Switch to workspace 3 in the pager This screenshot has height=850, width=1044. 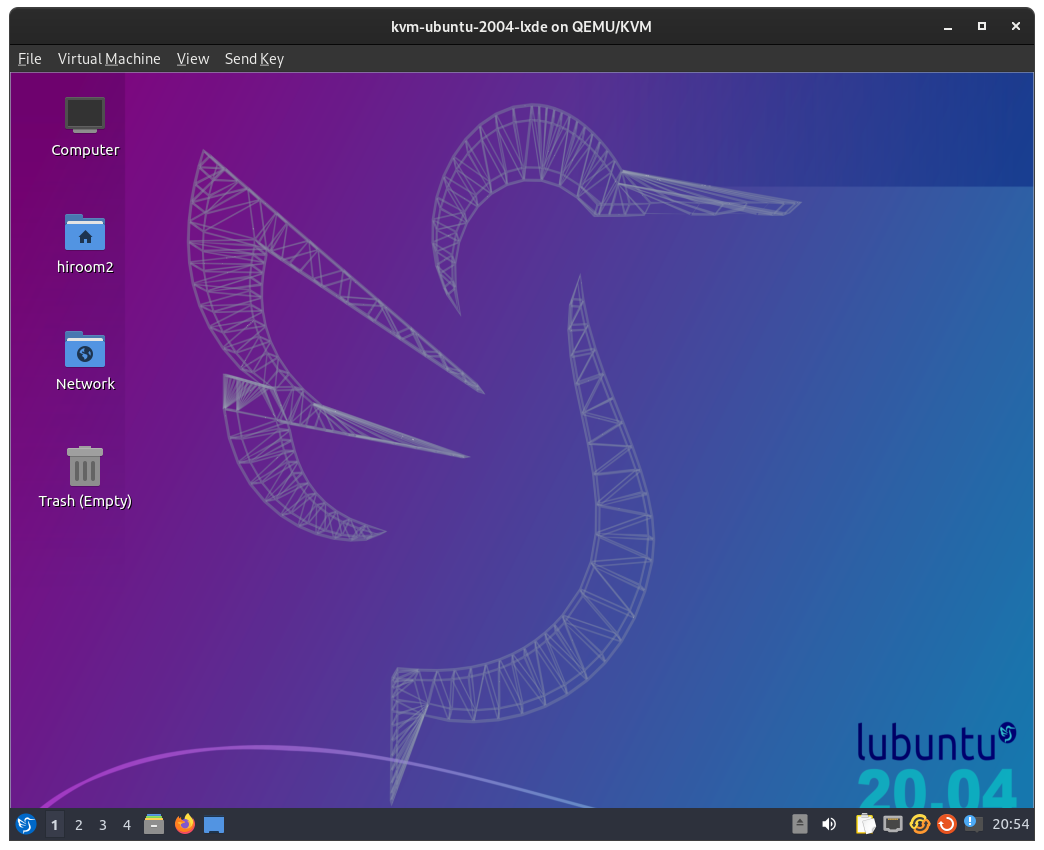coord(103,825)
